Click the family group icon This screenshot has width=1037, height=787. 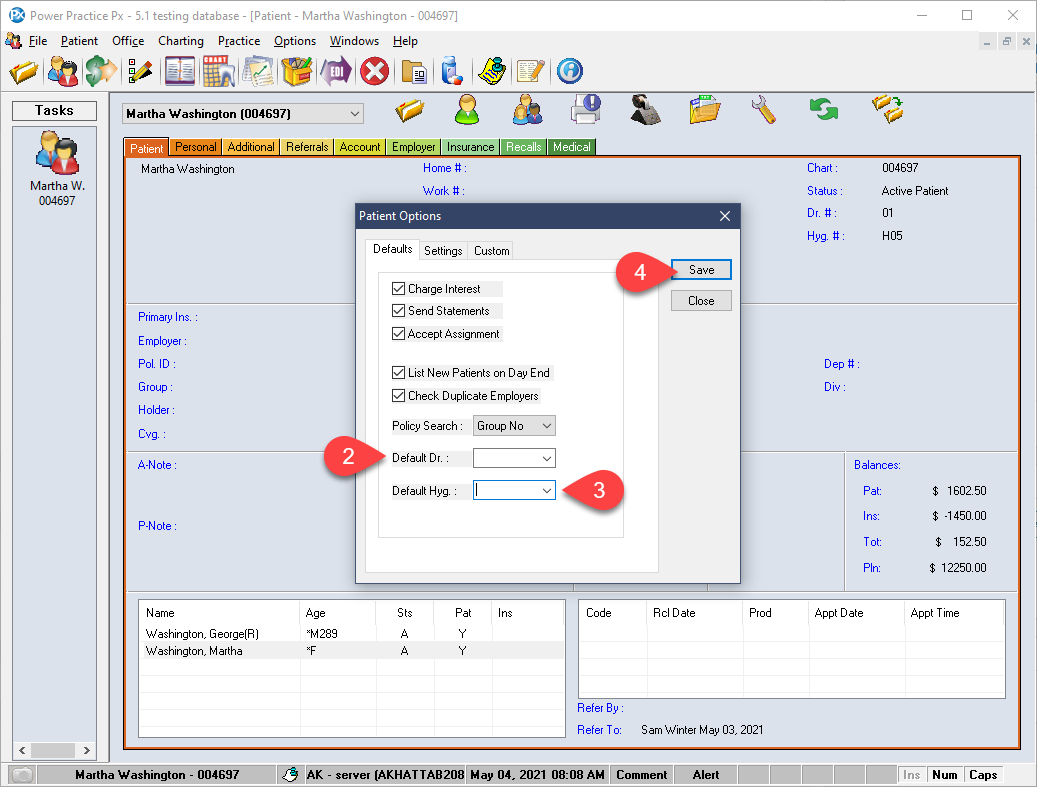tap(527, 110)
